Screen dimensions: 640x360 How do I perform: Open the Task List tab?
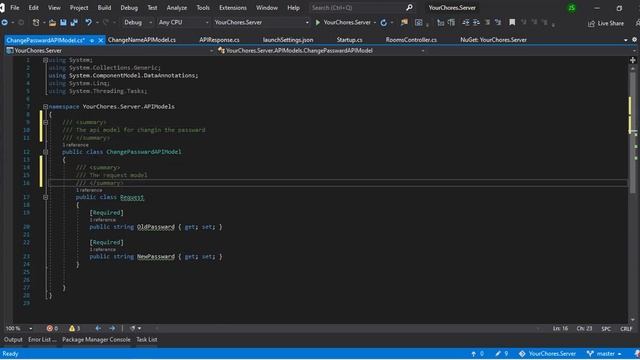click(x=147, y=340)
